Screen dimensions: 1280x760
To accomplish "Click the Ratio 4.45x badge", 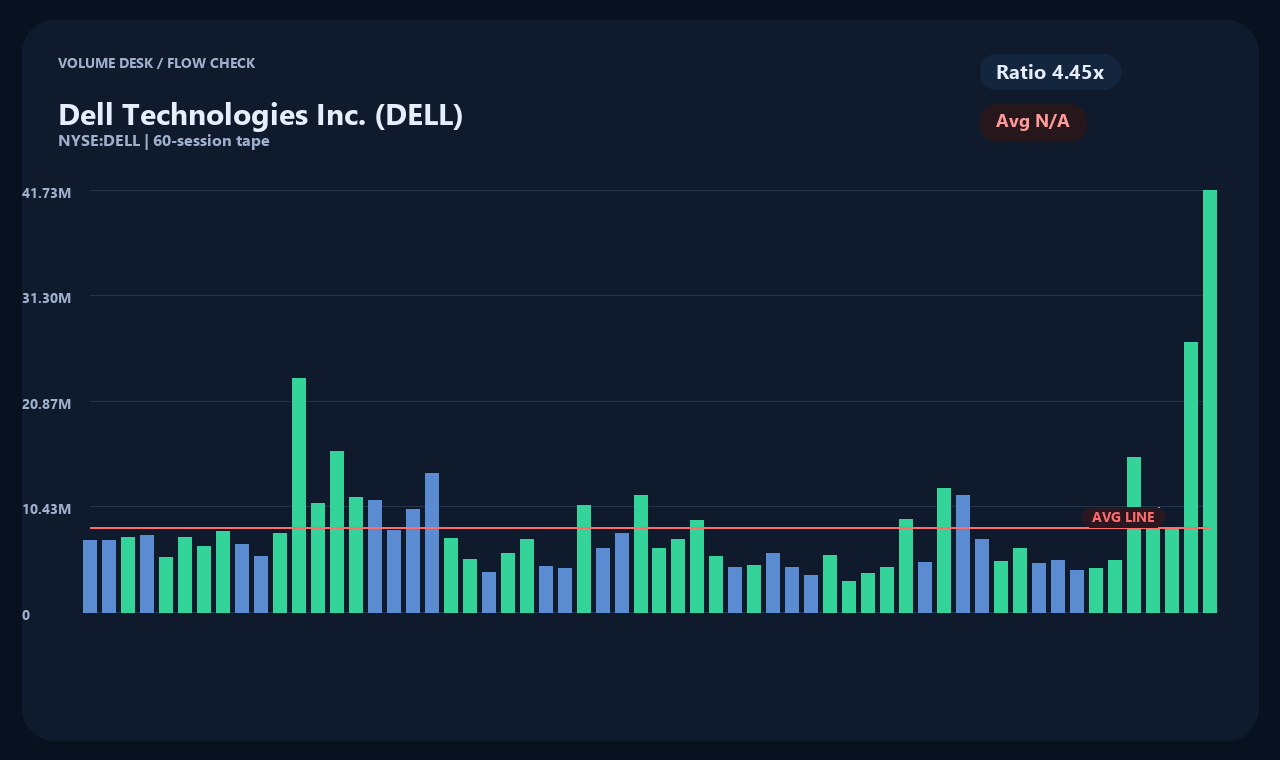I will click(1050, 72).
